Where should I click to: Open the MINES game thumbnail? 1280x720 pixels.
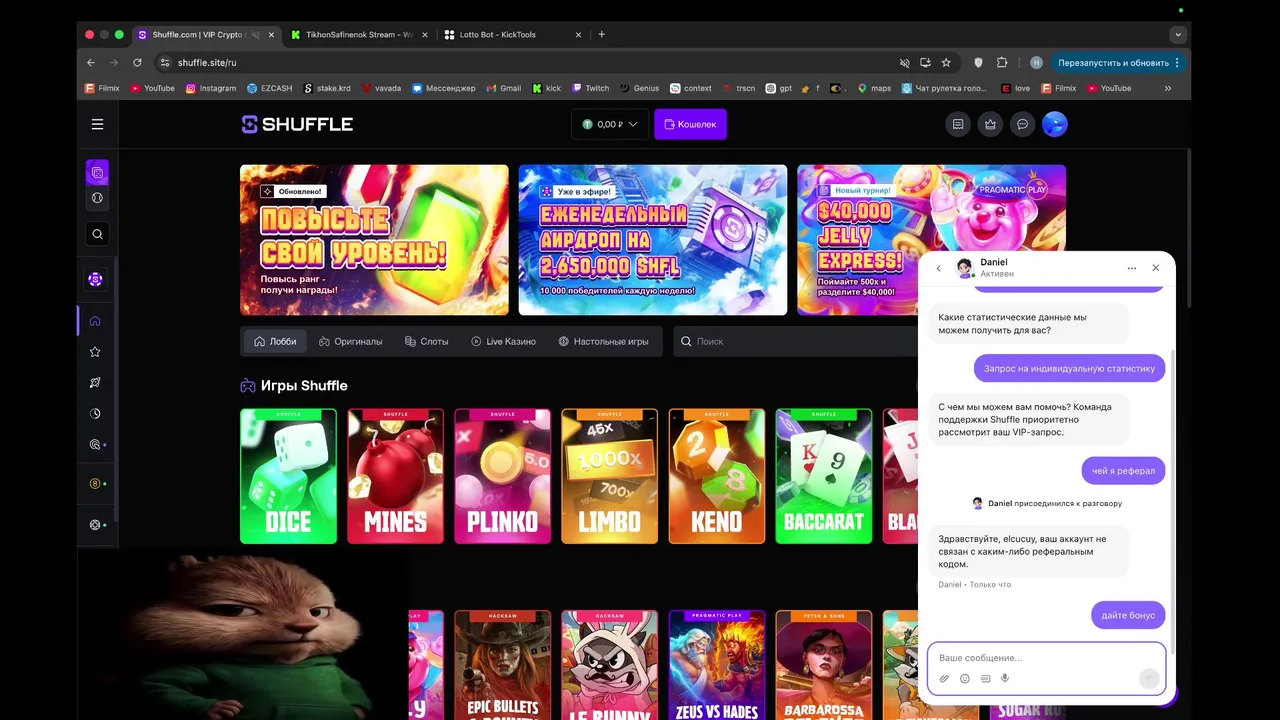(x=395, y=476)
